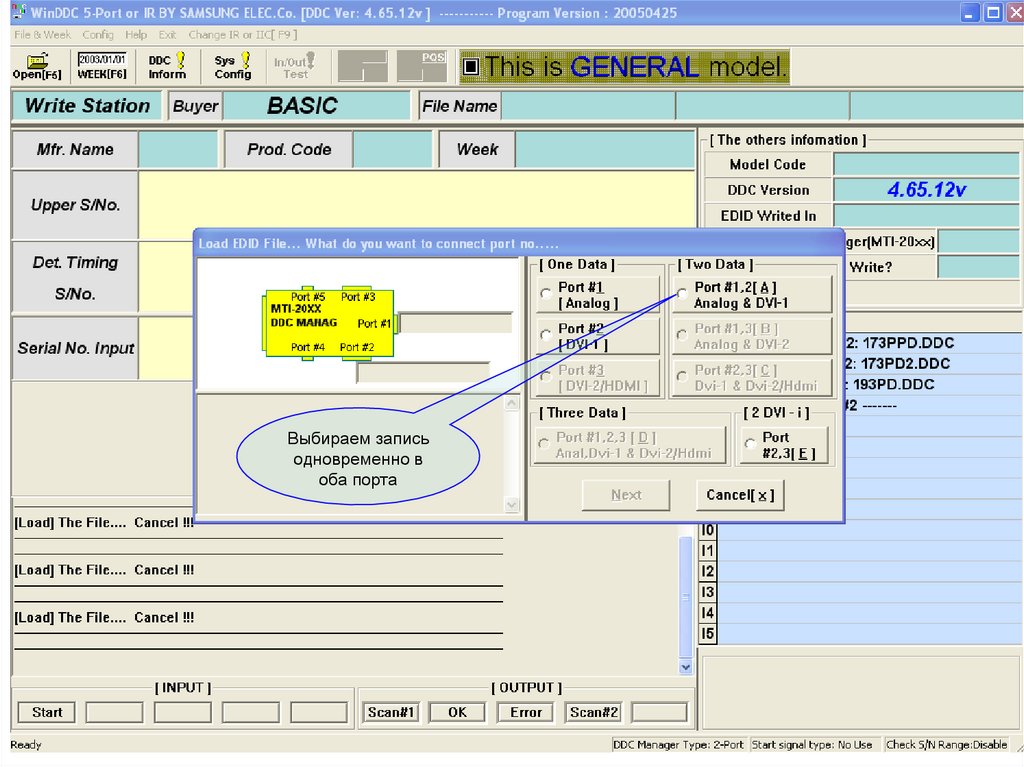Choose Port #2 [DVI-1] radio option
Screen dimensions: 1024x767
point(545,336)
